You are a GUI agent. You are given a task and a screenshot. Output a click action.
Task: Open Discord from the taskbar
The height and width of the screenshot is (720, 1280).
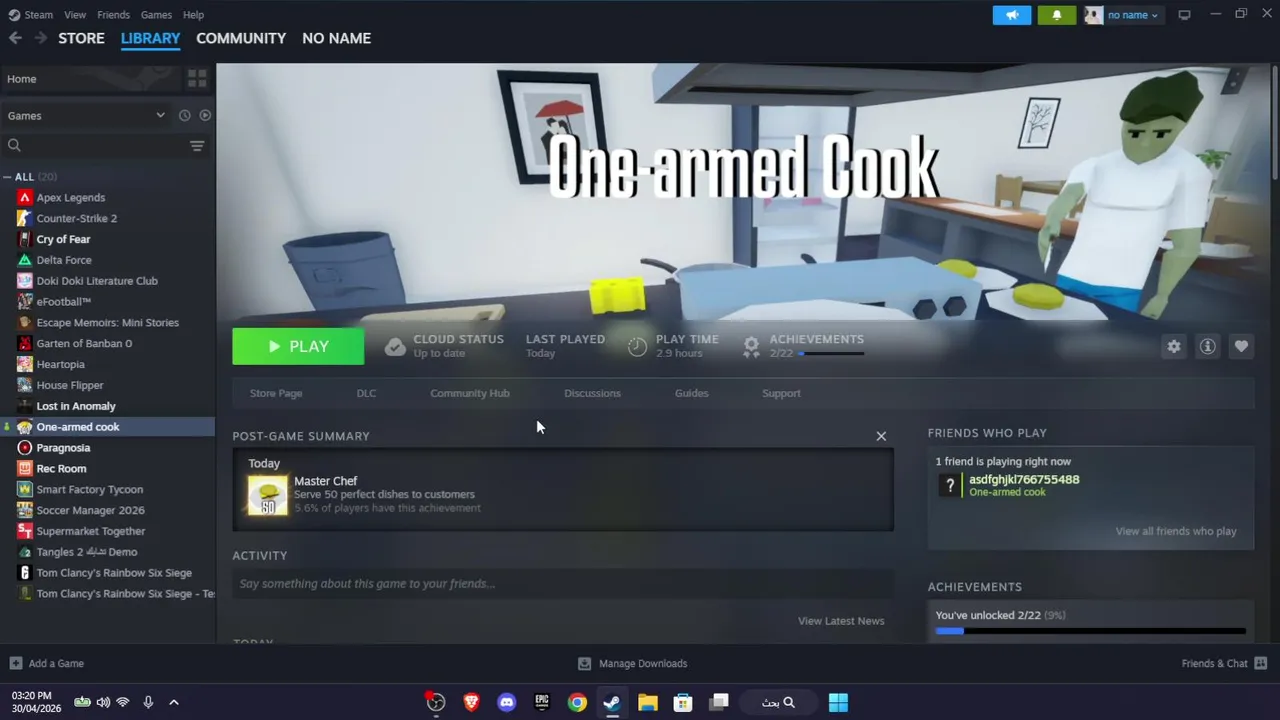coord(507,702)
